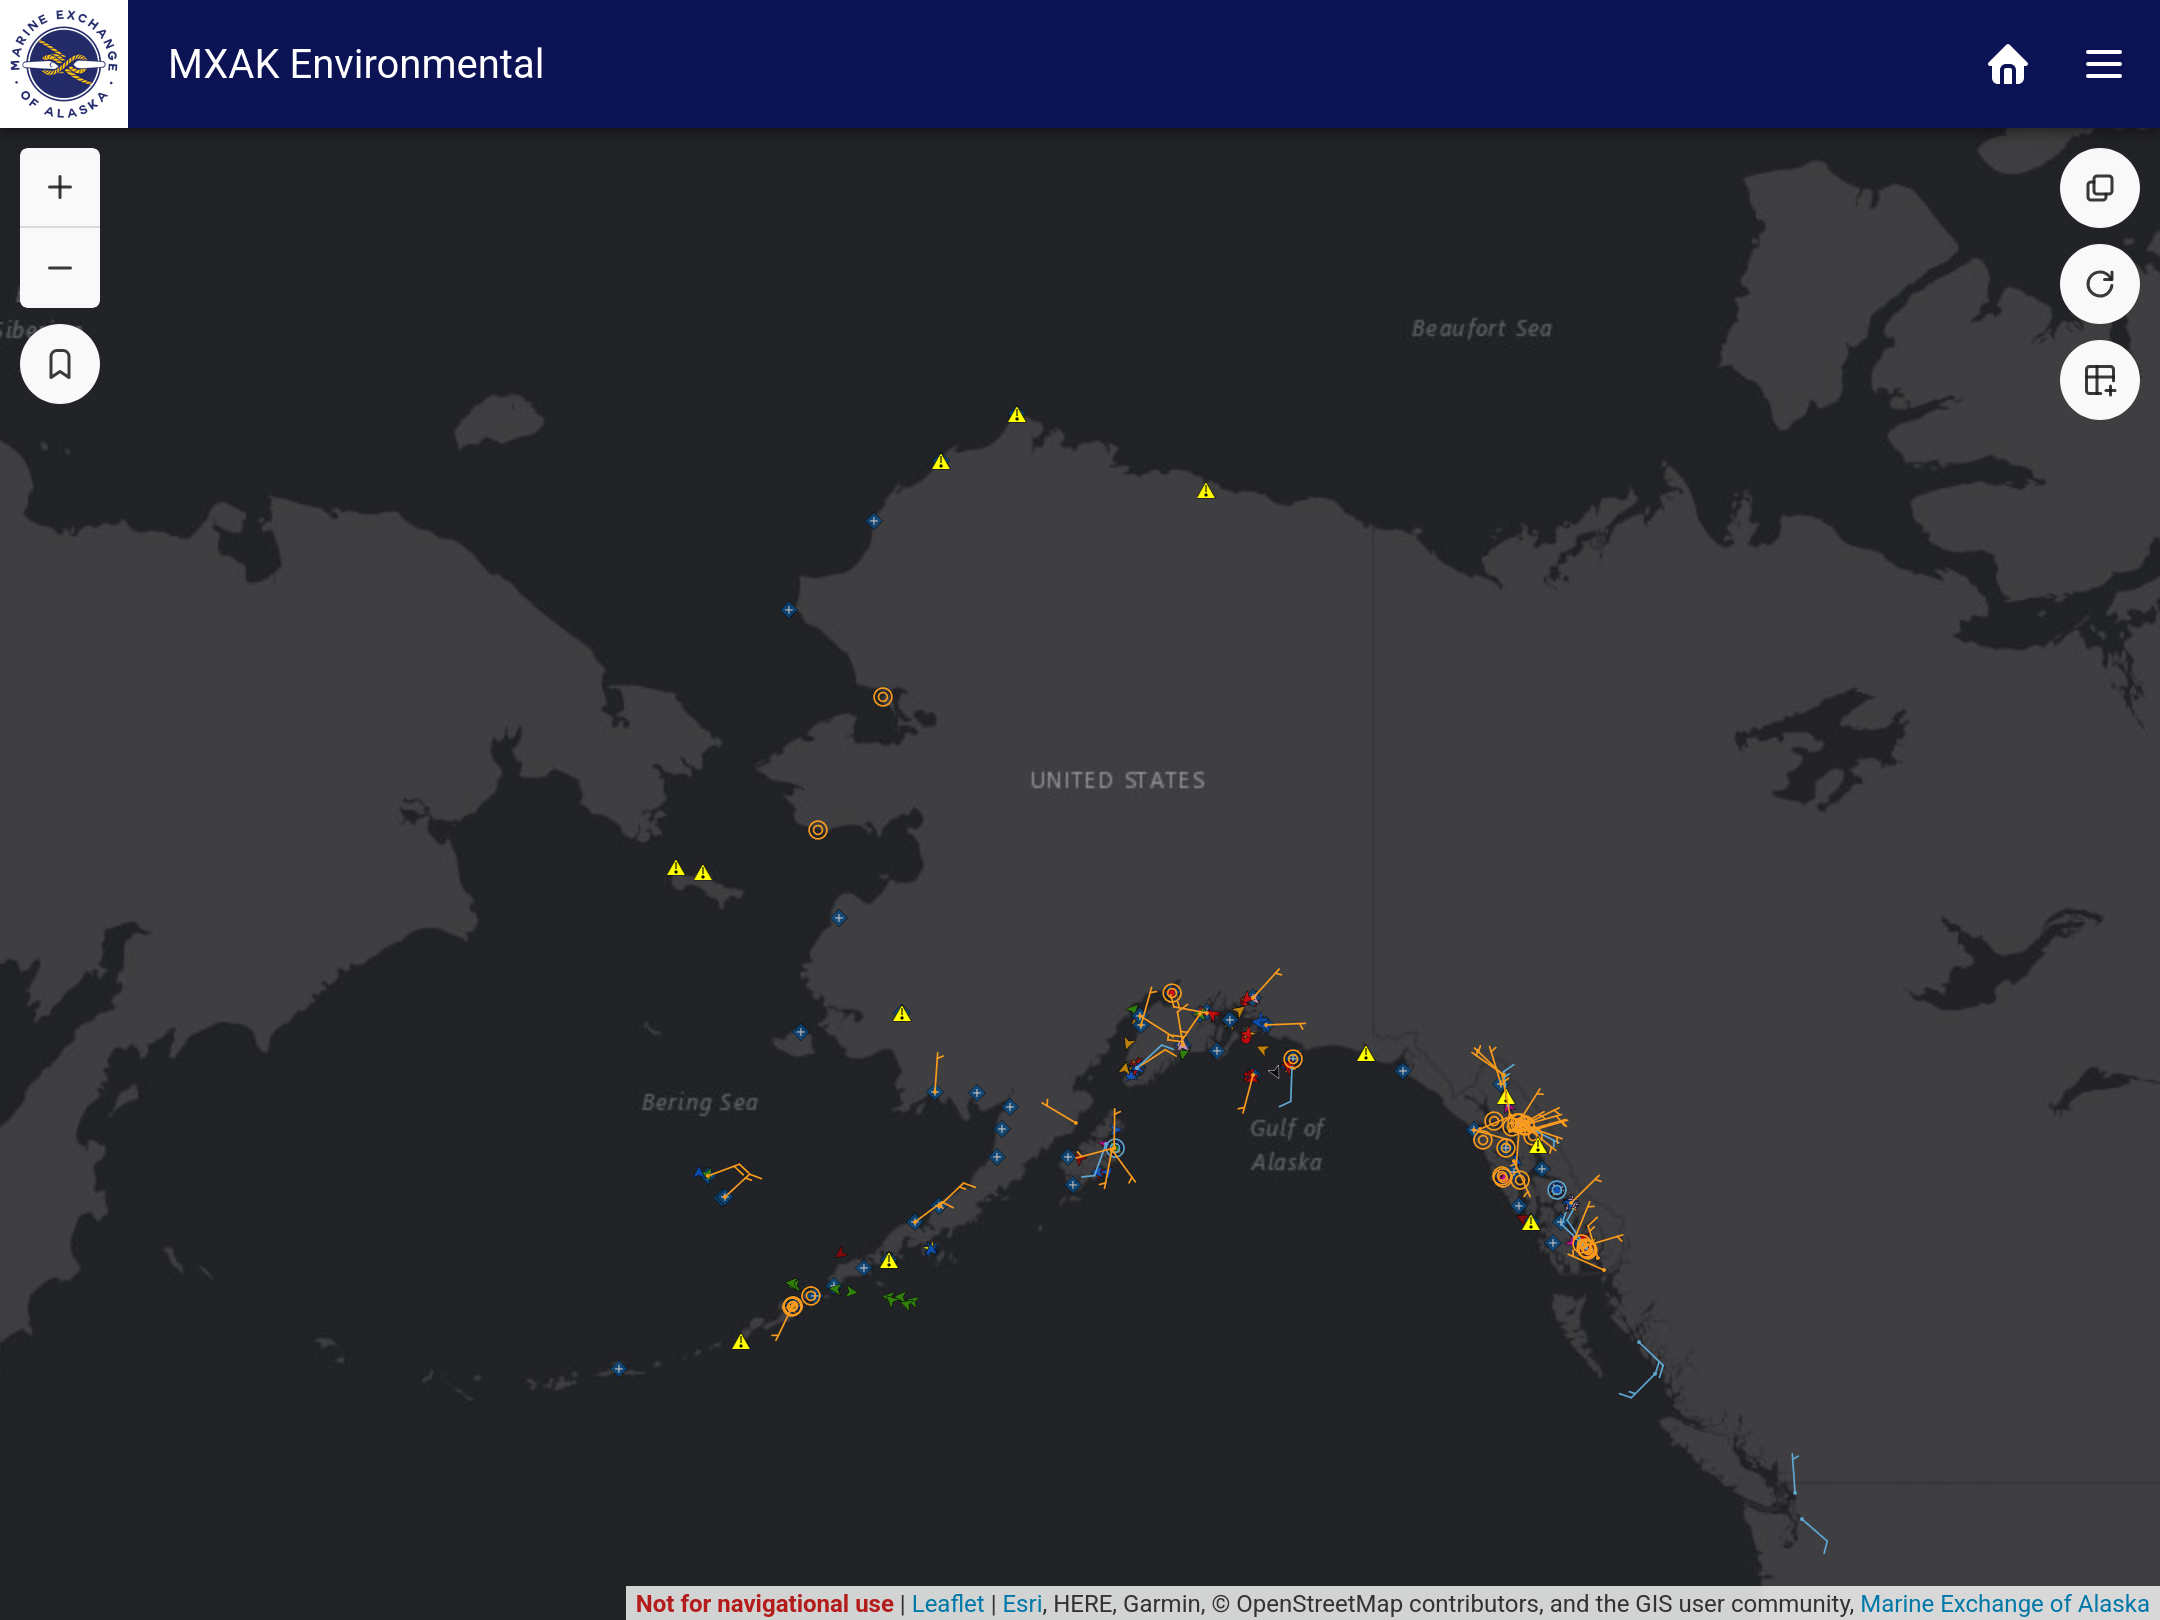
Task: Click the northernmost yellow warning triangle
Action: click(x=1017, y=415)
